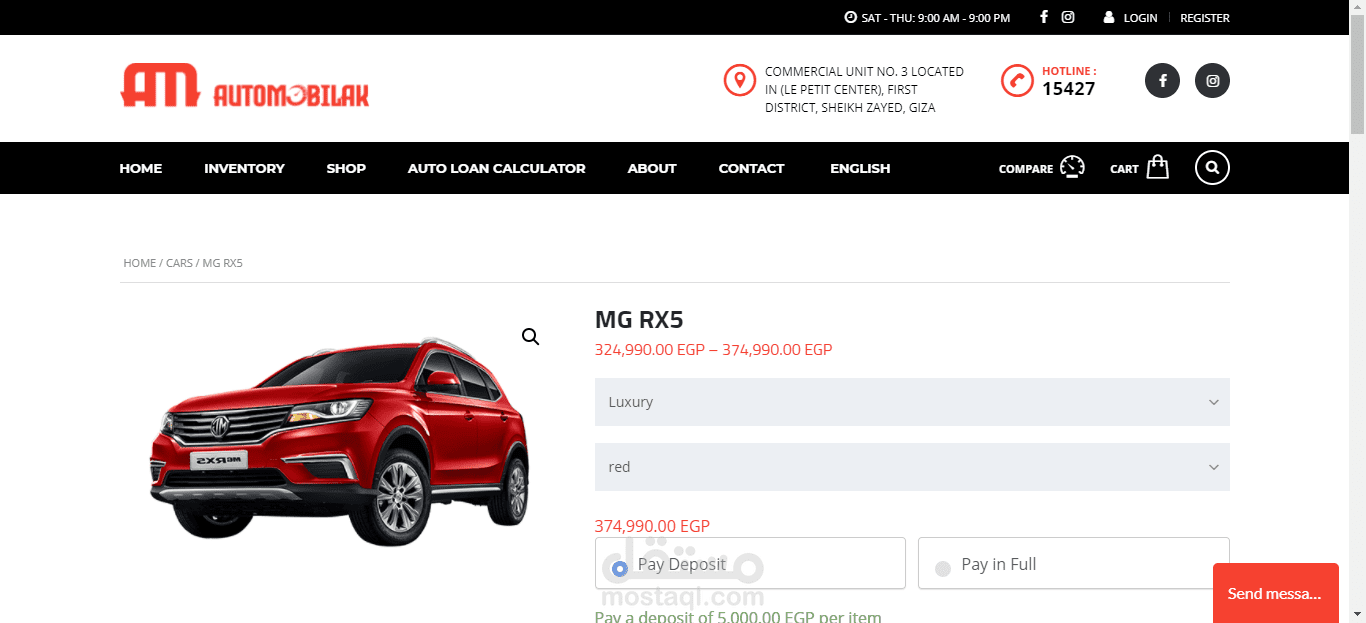Select the Pay Deposit radio option
This screenshot has height=623, width=1366.
tap(619, 568)
